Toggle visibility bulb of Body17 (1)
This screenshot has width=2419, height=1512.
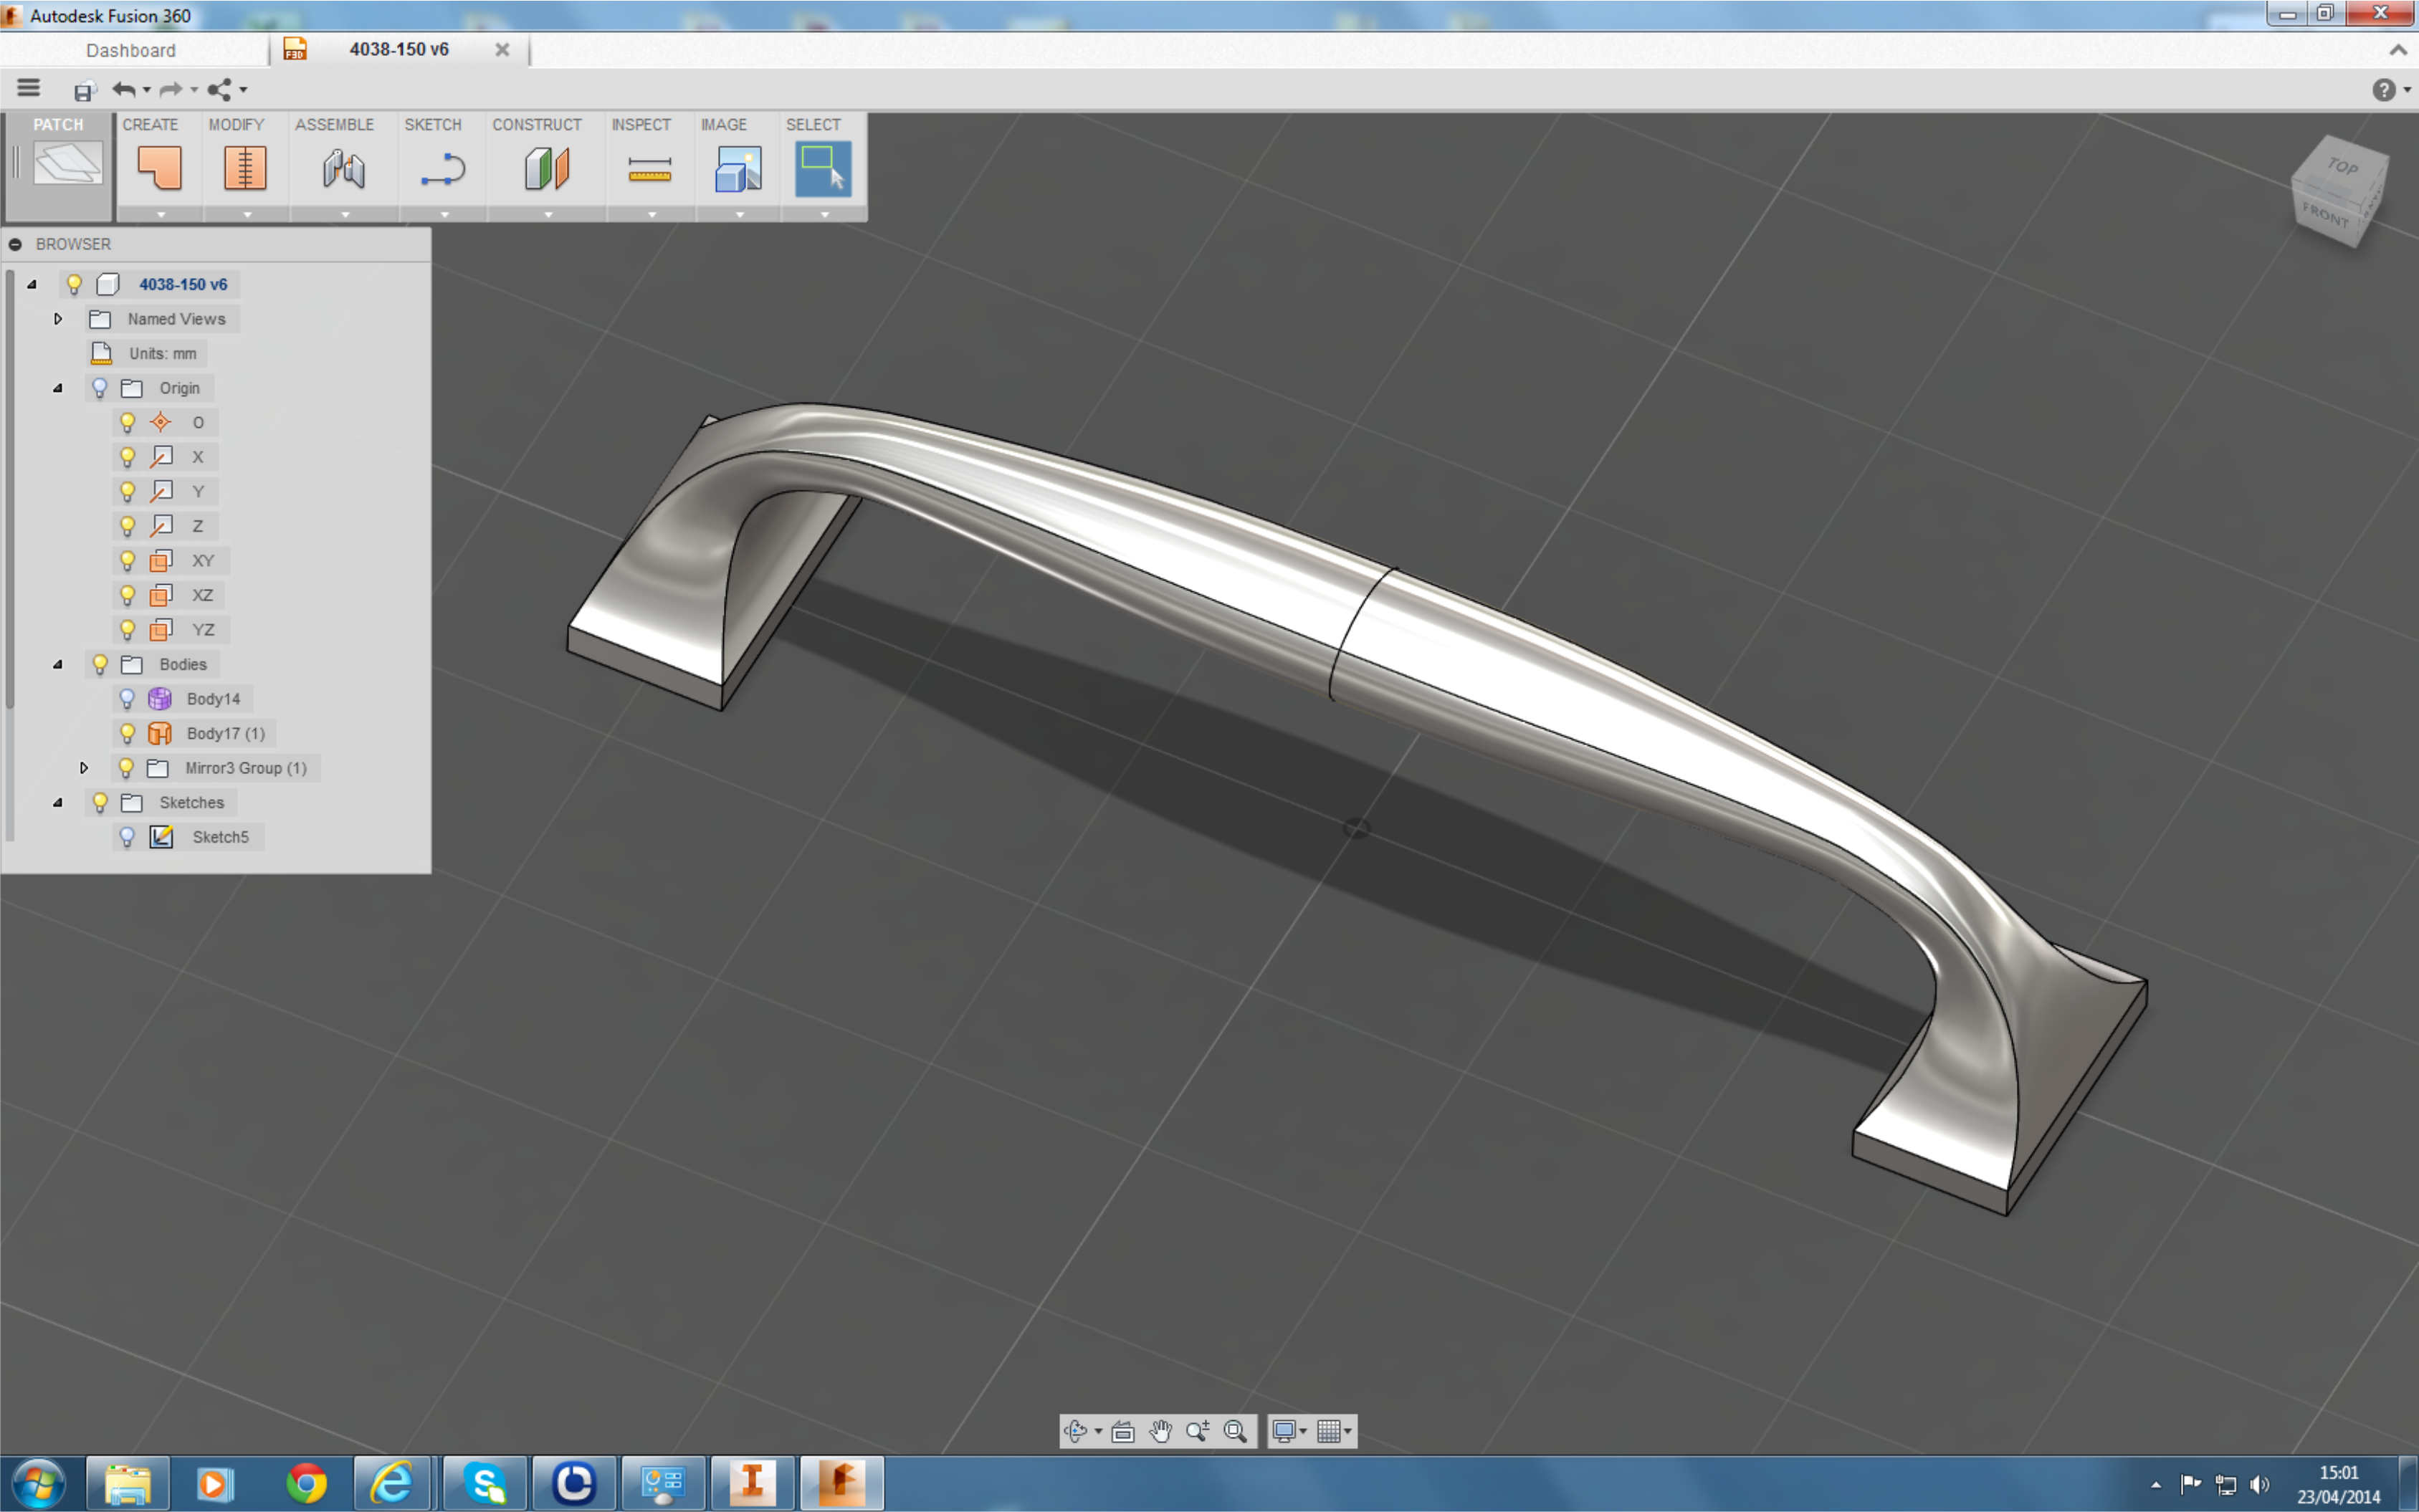point(127,733)
